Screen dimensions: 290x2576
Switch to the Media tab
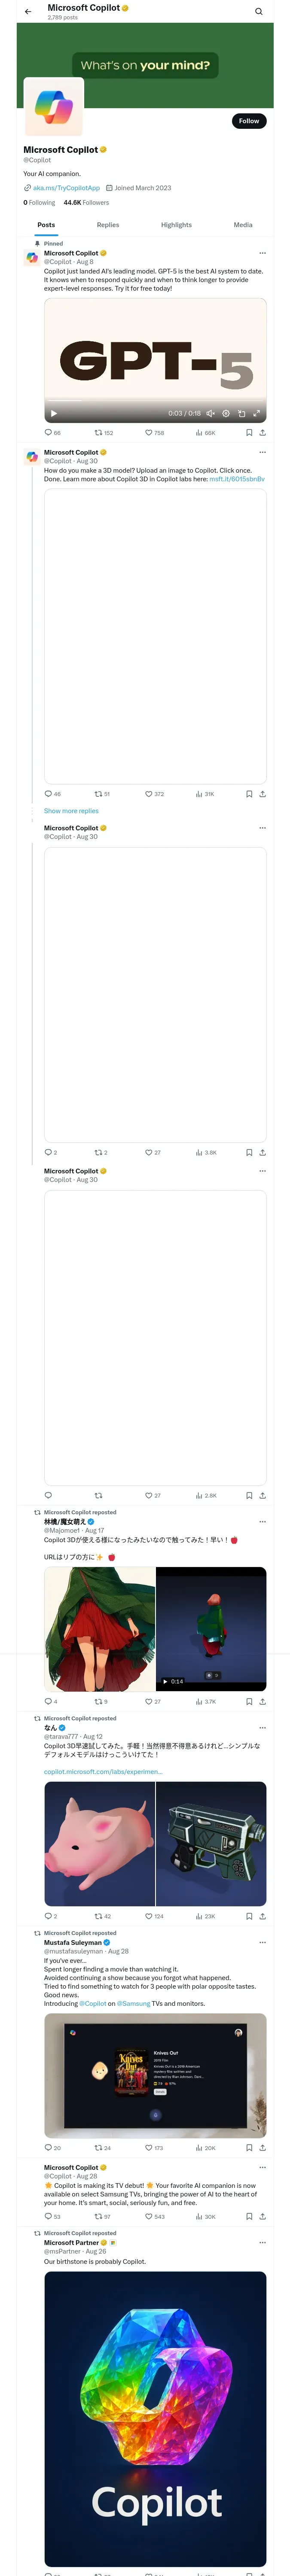[243, 225]
